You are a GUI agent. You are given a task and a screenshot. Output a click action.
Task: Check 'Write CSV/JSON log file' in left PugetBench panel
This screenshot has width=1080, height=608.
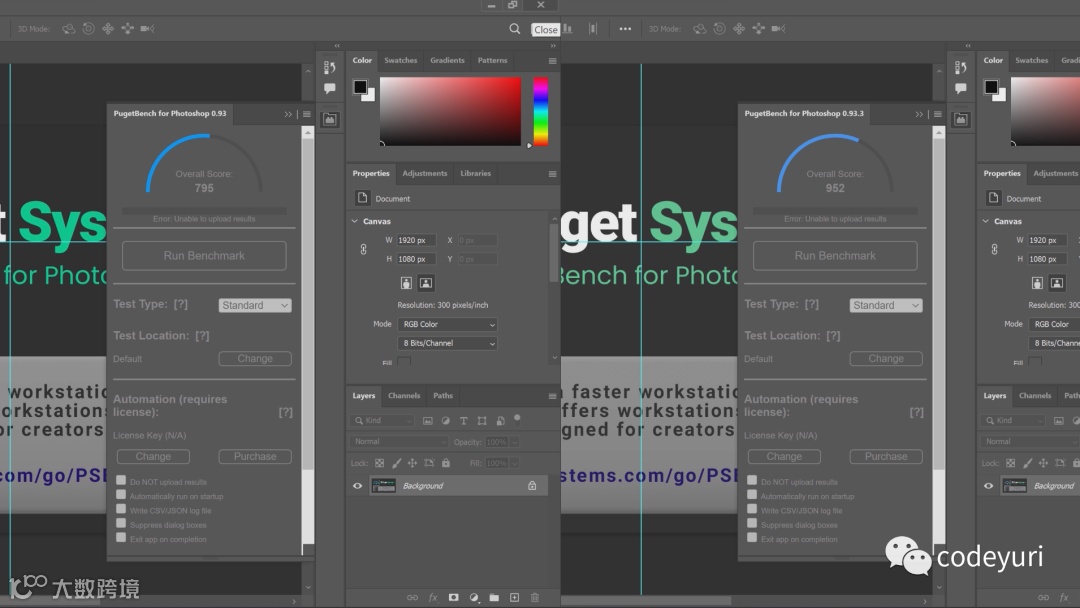tap(121, 509)
